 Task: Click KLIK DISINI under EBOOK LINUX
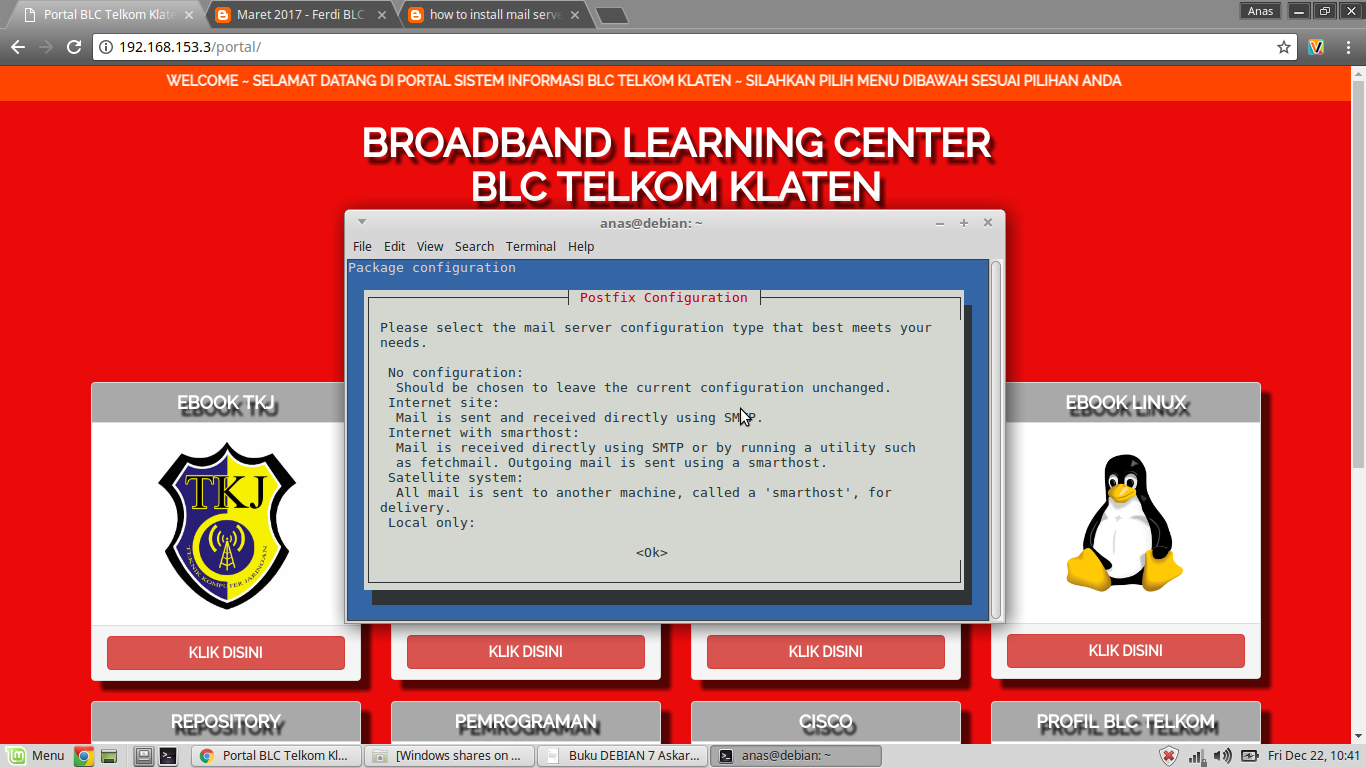1126,651
